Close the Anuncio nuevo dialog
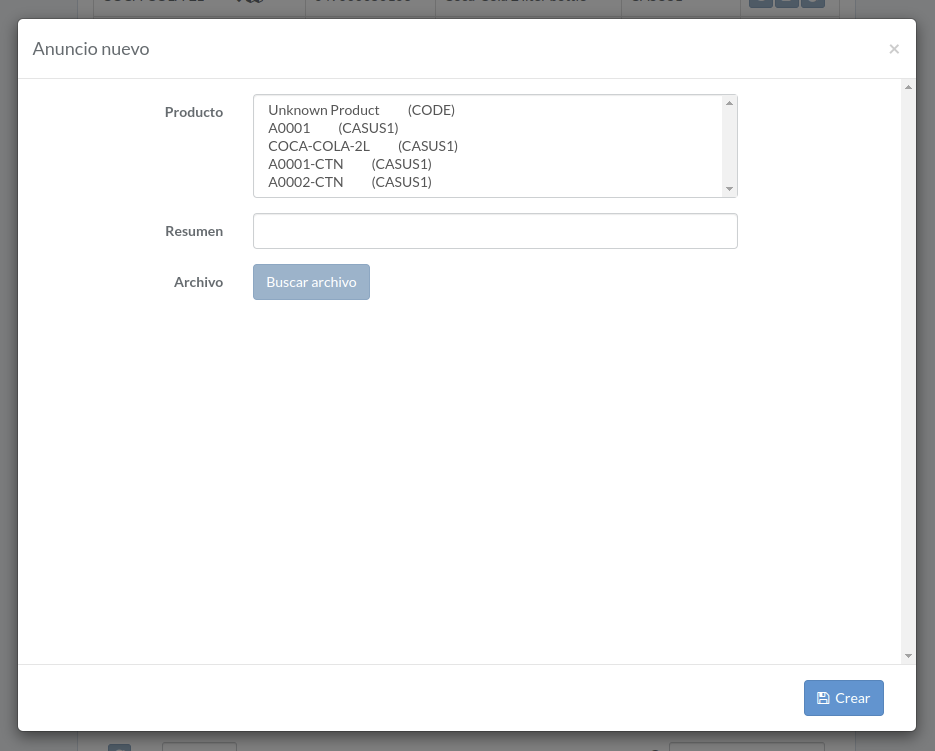This screenshot has width=935, height=751. [x=893, y=49]
